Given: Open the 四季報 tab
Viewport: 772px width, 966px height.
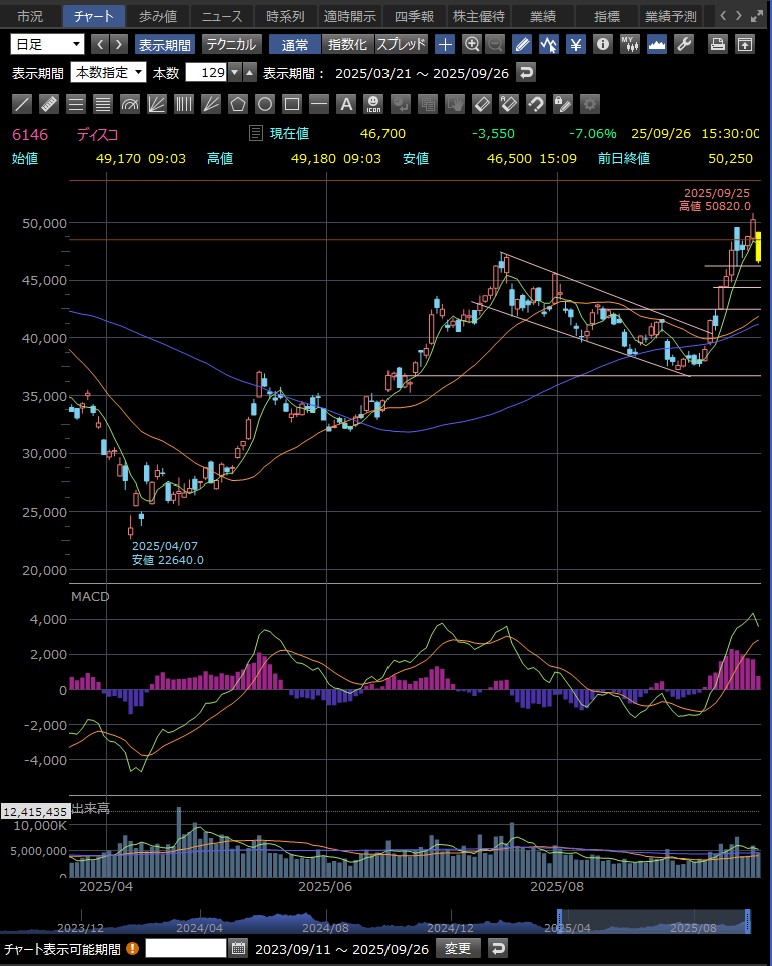Looking at the screenshot, I should point(412,16).
